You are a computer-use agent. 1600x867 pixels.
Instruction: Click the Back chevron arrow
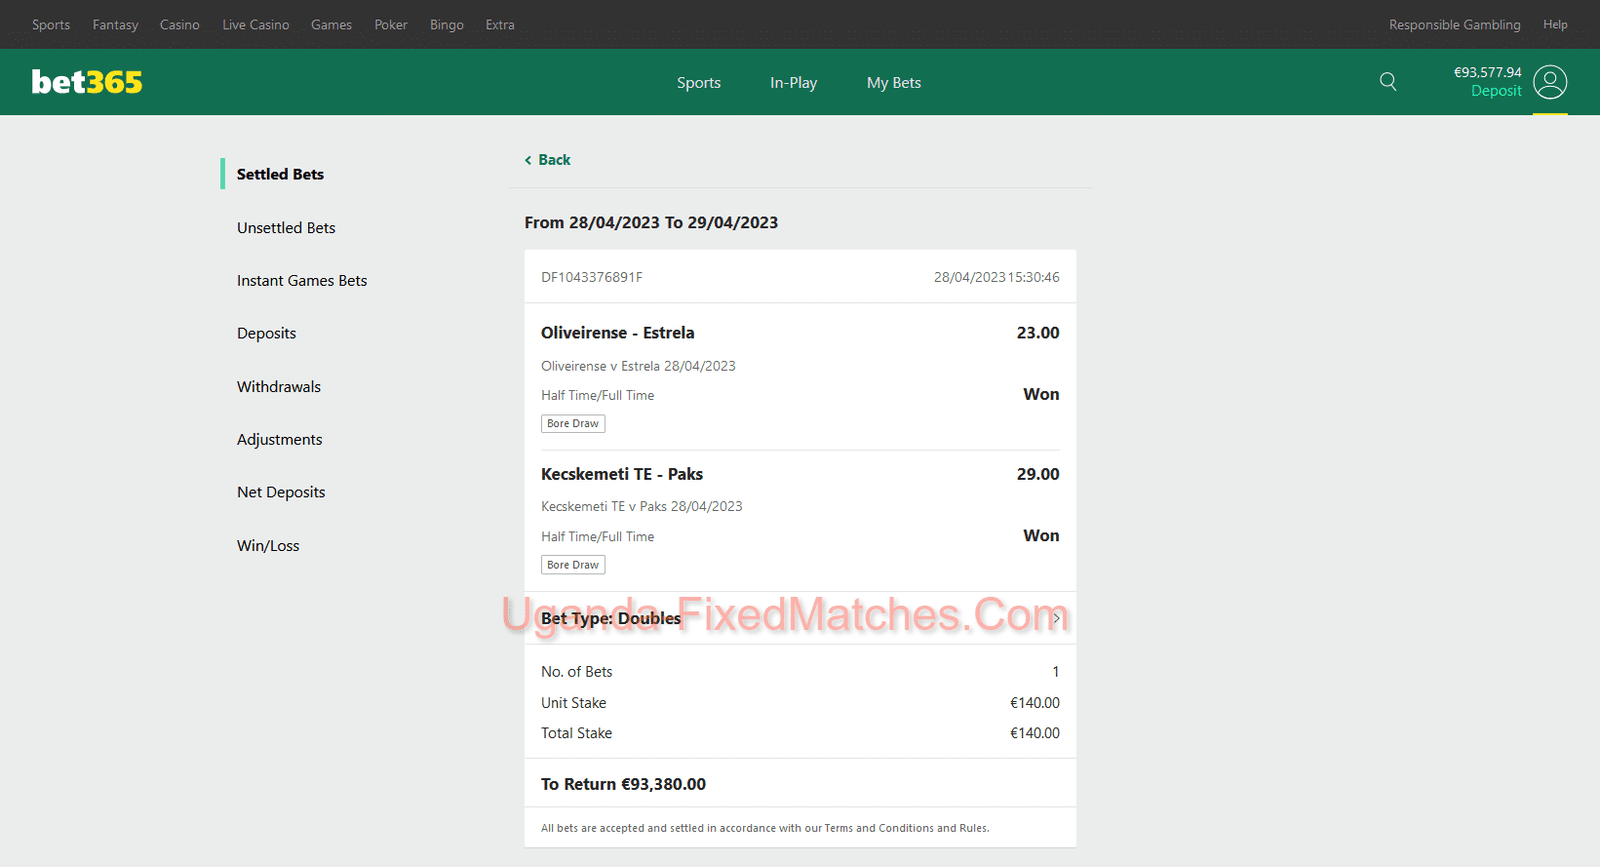tap(528, 160)
